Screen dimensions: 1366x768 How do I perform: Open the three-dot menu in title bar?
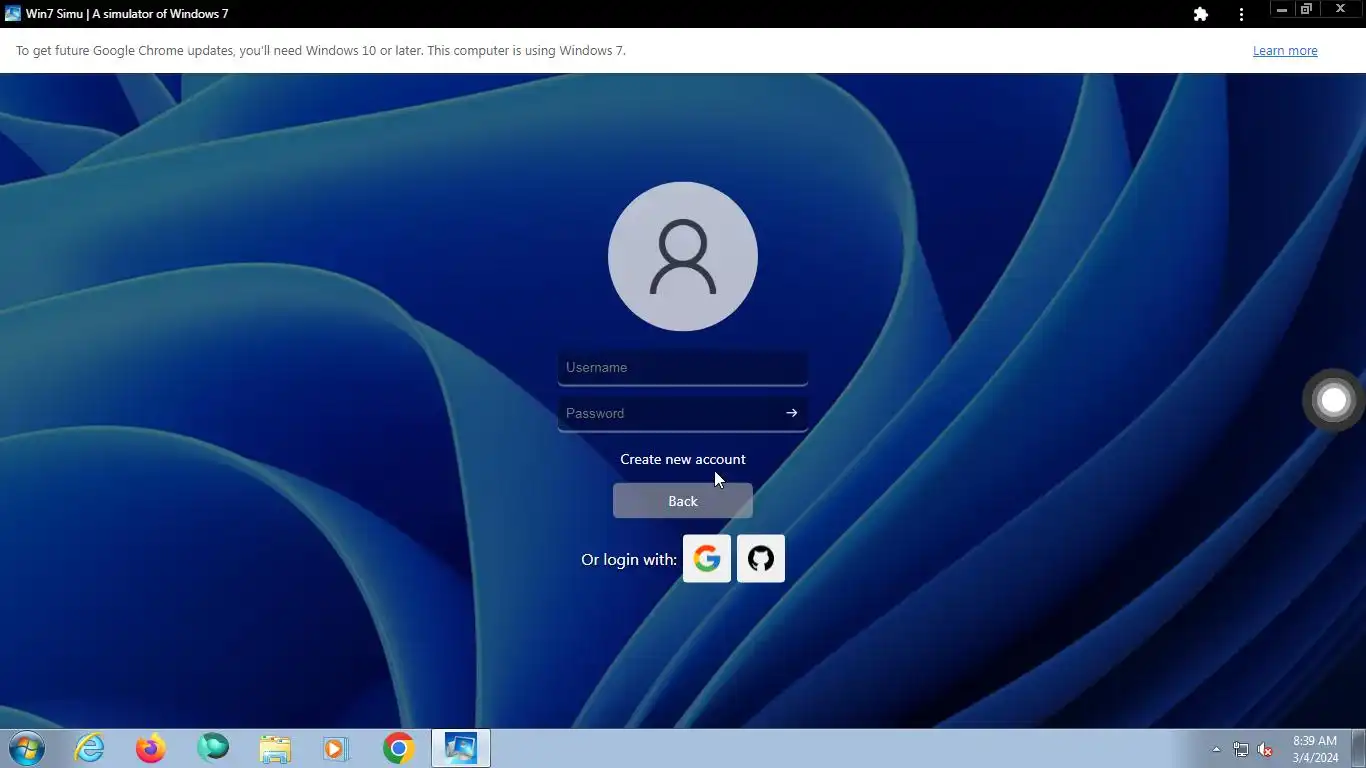[x=1241, y=14]
